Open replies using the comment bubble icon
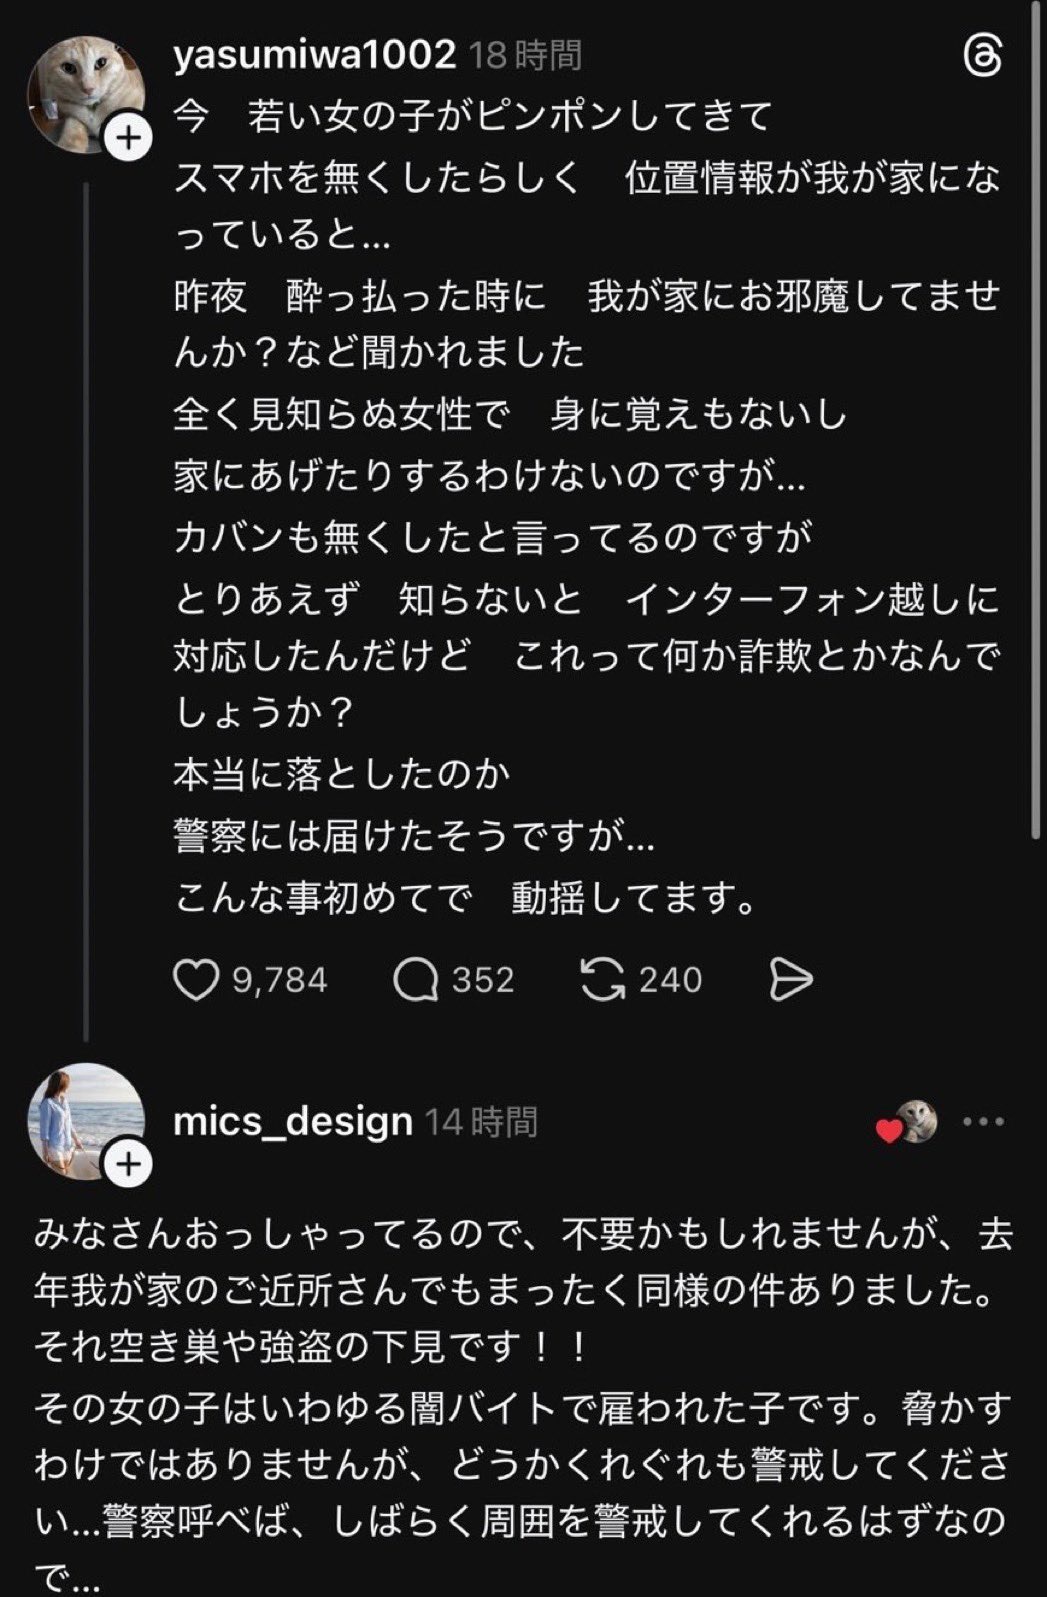This screenshot has width=1047, height=1597. (x=415, y=980)
